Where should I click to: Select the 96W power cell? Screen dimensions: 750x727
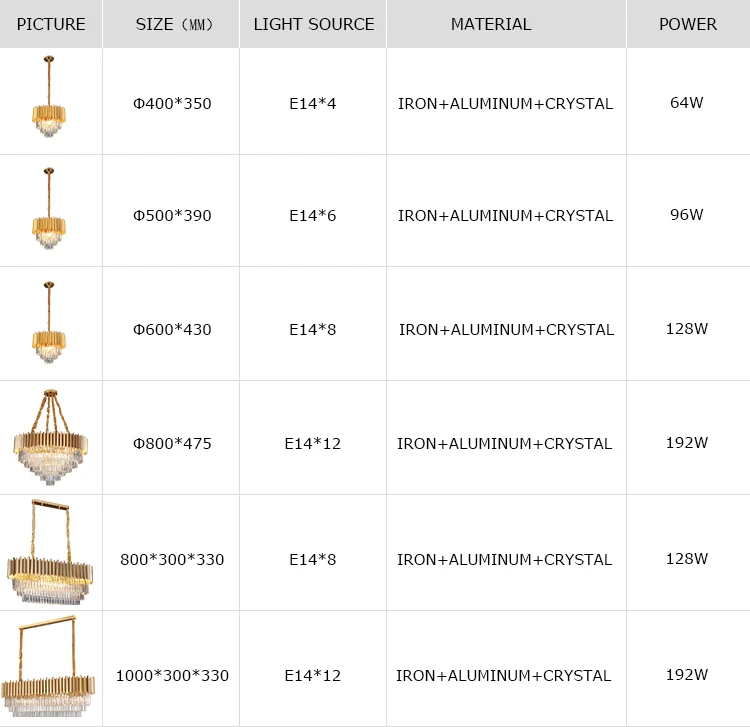point(687,214)
